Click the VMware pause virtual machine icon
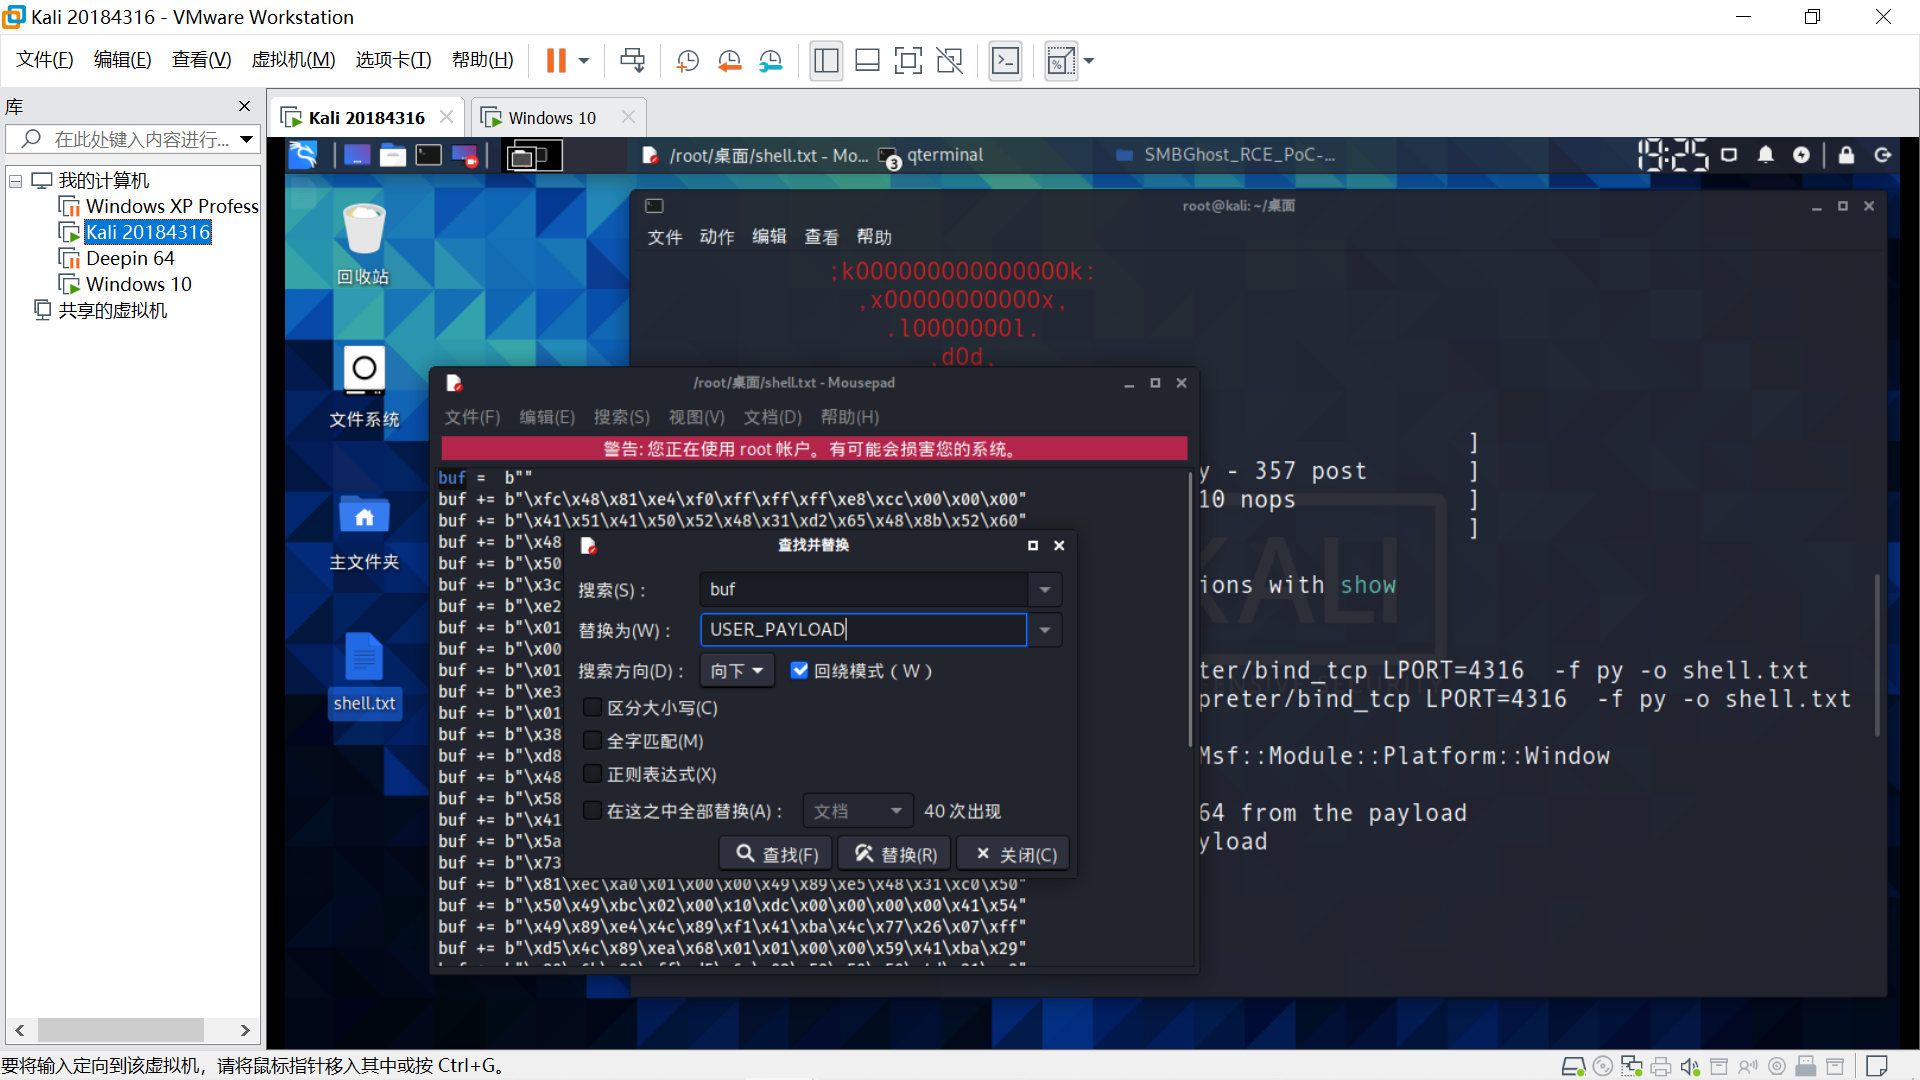This screenshot has width=1920, height=1080. [556, 61]
